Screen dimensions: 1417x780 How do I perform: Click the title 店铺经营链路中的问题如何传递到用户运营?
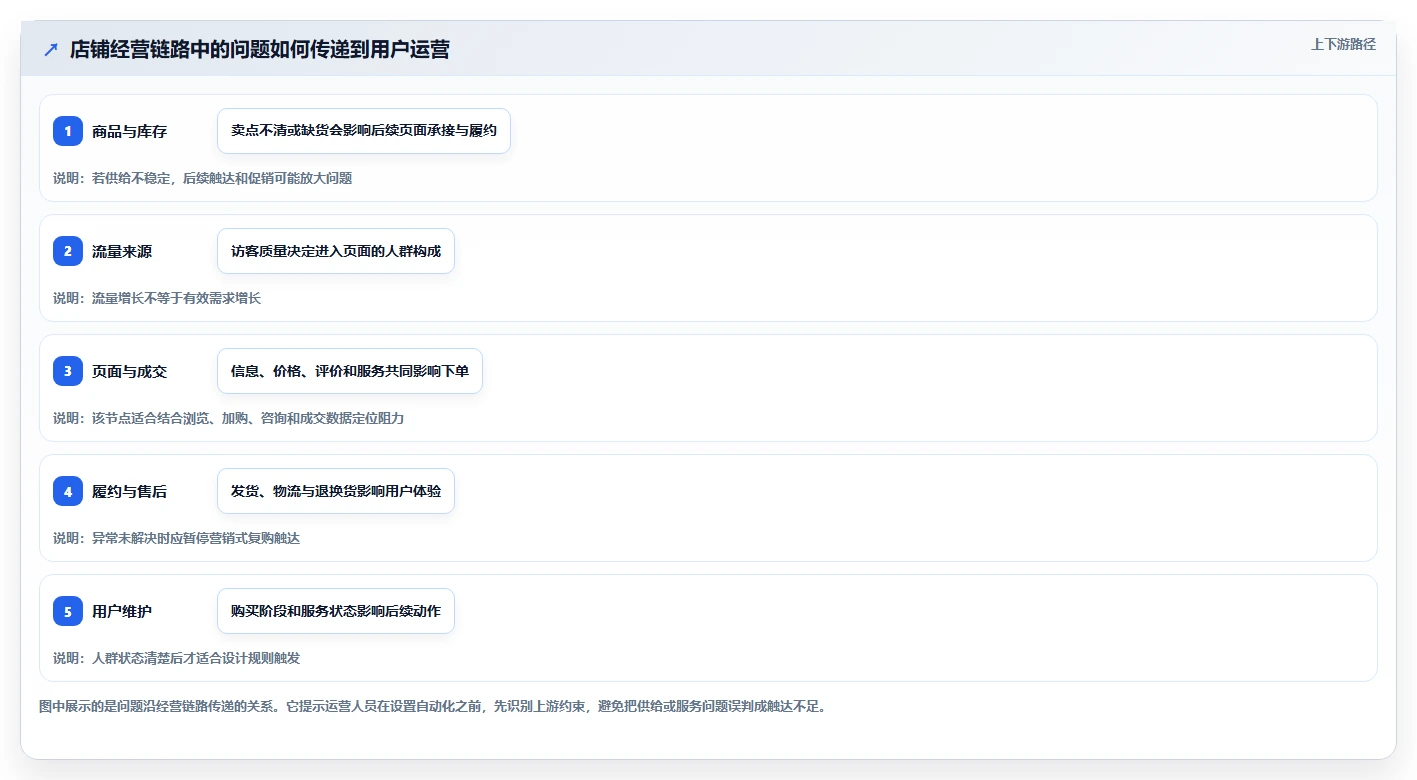(x=260, y=49)
